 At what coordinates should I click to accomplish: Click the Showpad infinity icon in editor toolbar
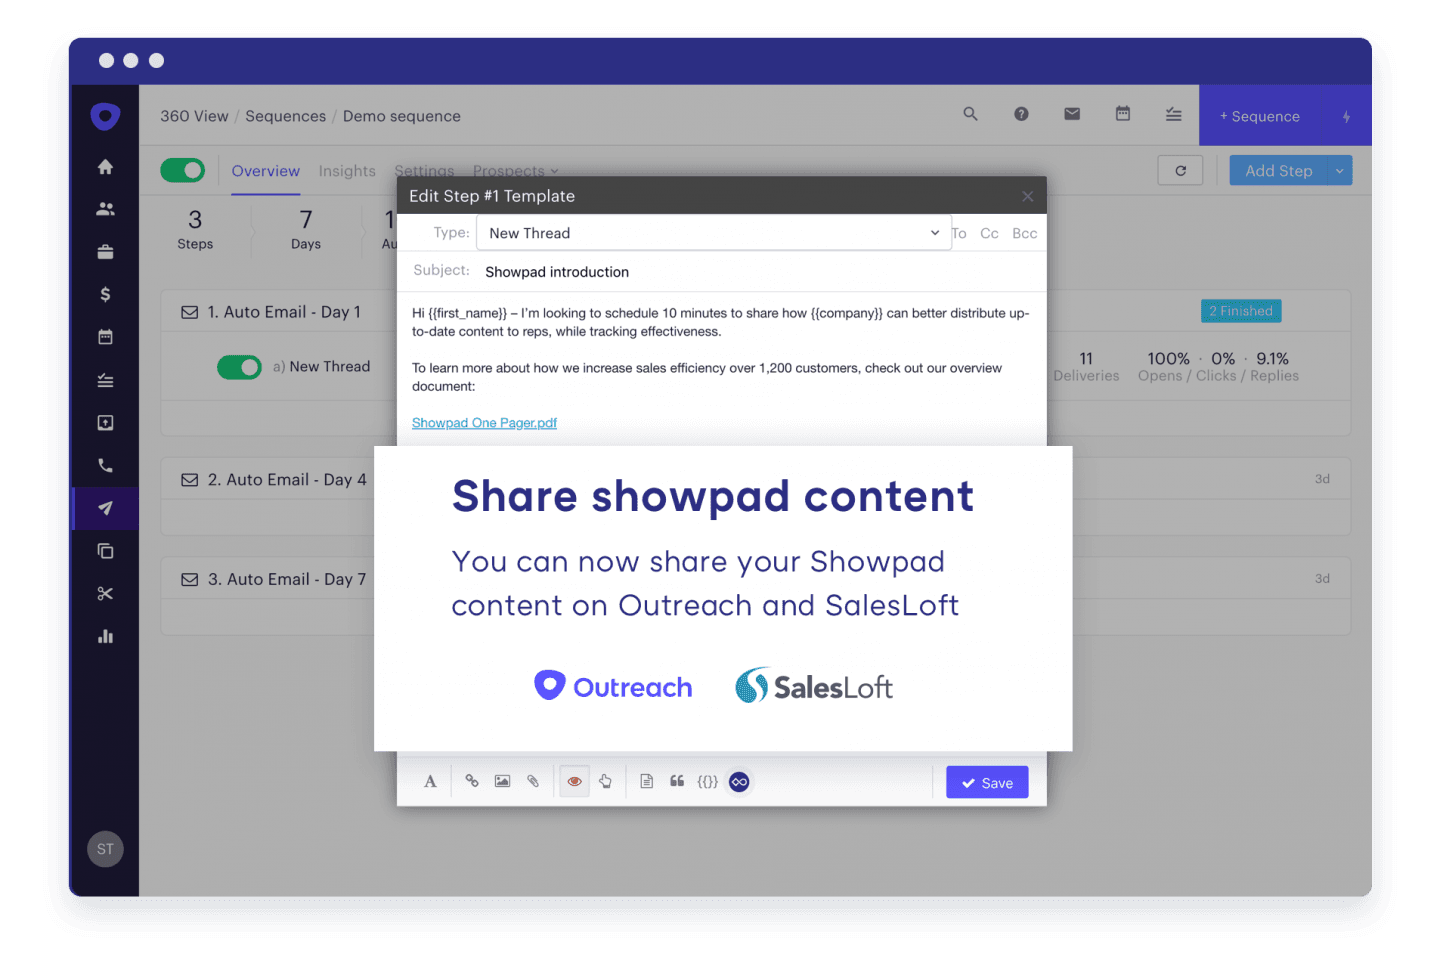(739, 781)
